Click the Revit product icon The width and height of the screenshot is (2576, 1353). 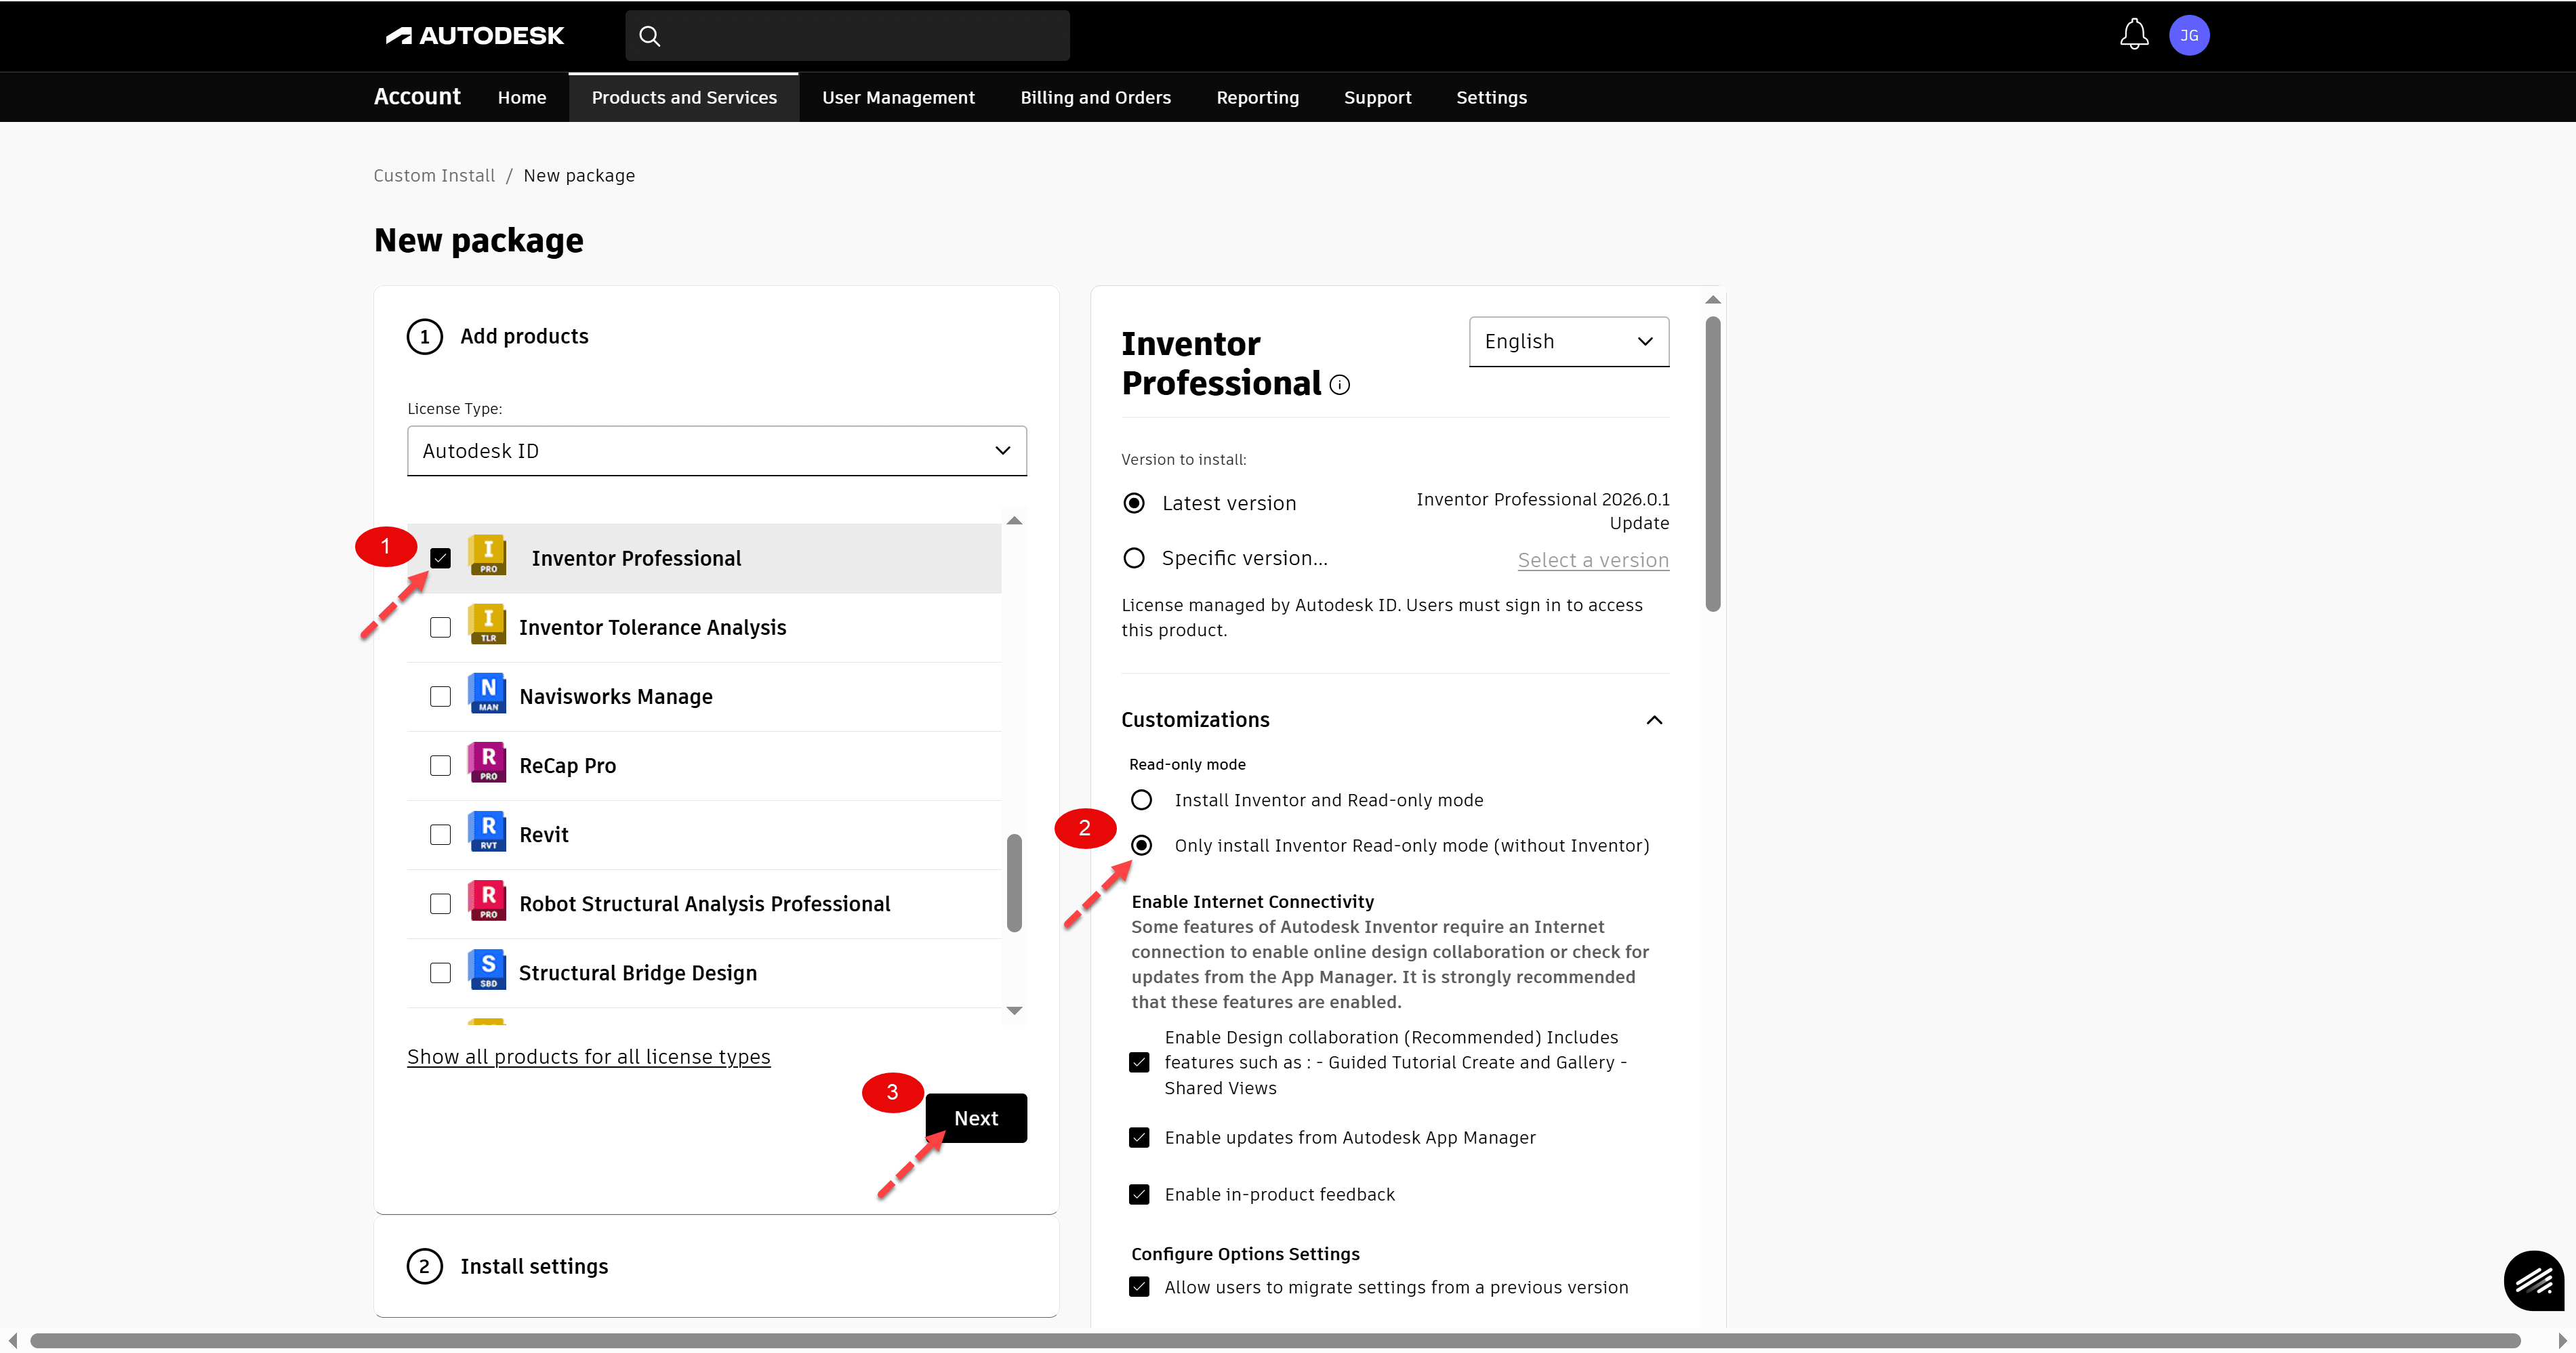tap(487, 832)
